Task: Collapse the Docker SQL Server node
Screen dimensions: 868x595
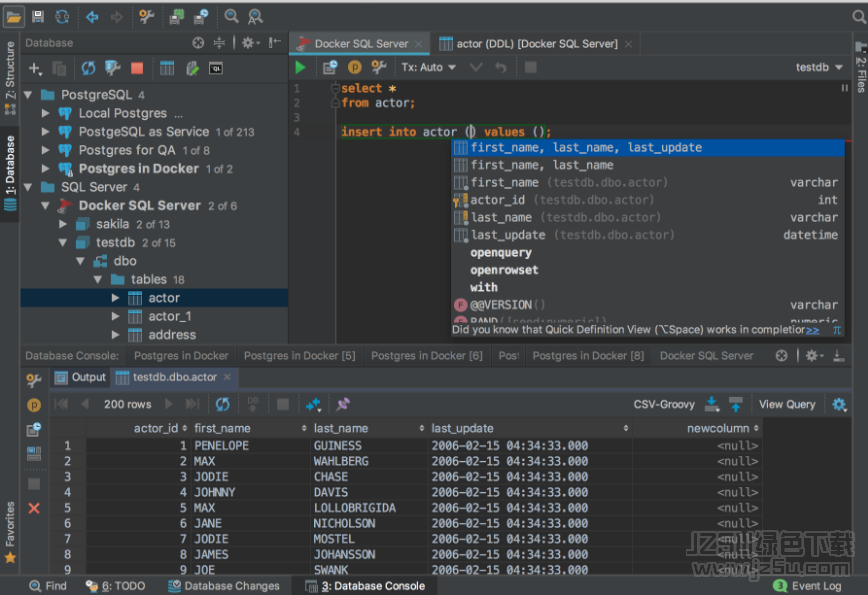Action: [x=46, y=205]
